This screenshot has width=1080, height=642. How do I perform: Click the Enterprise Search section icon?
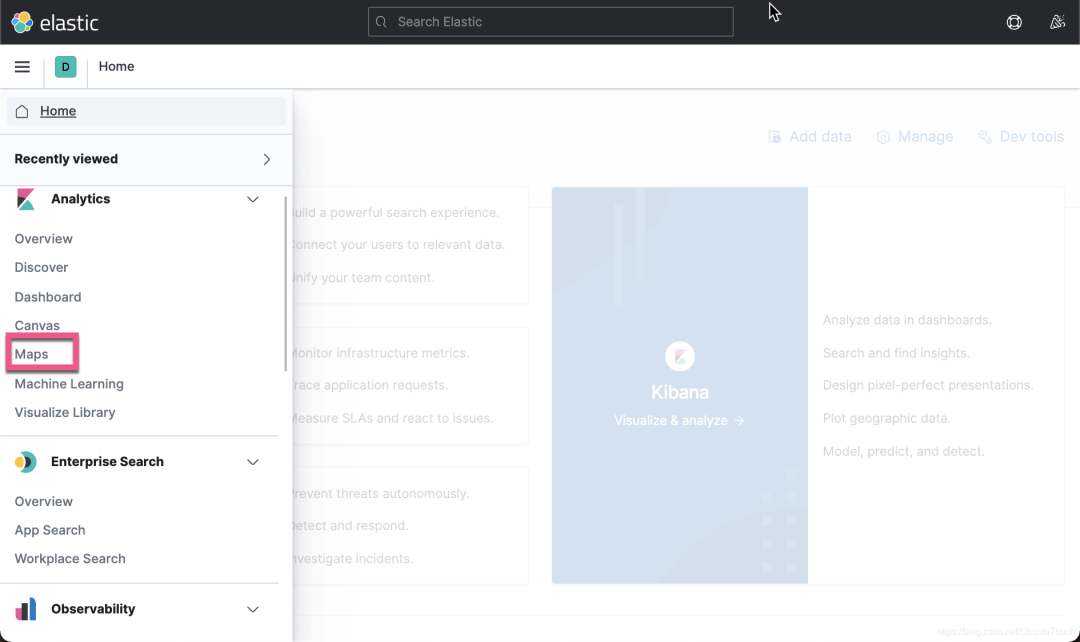(x=25, y=462)
